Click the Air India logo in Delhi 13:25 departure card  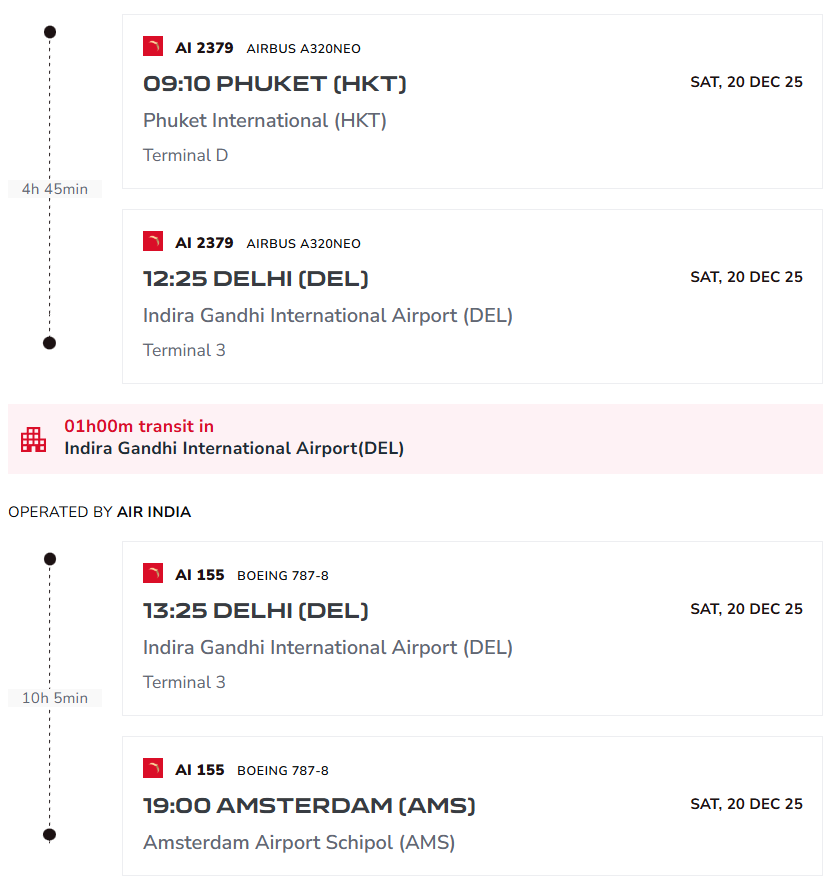[x=153, y=574]
